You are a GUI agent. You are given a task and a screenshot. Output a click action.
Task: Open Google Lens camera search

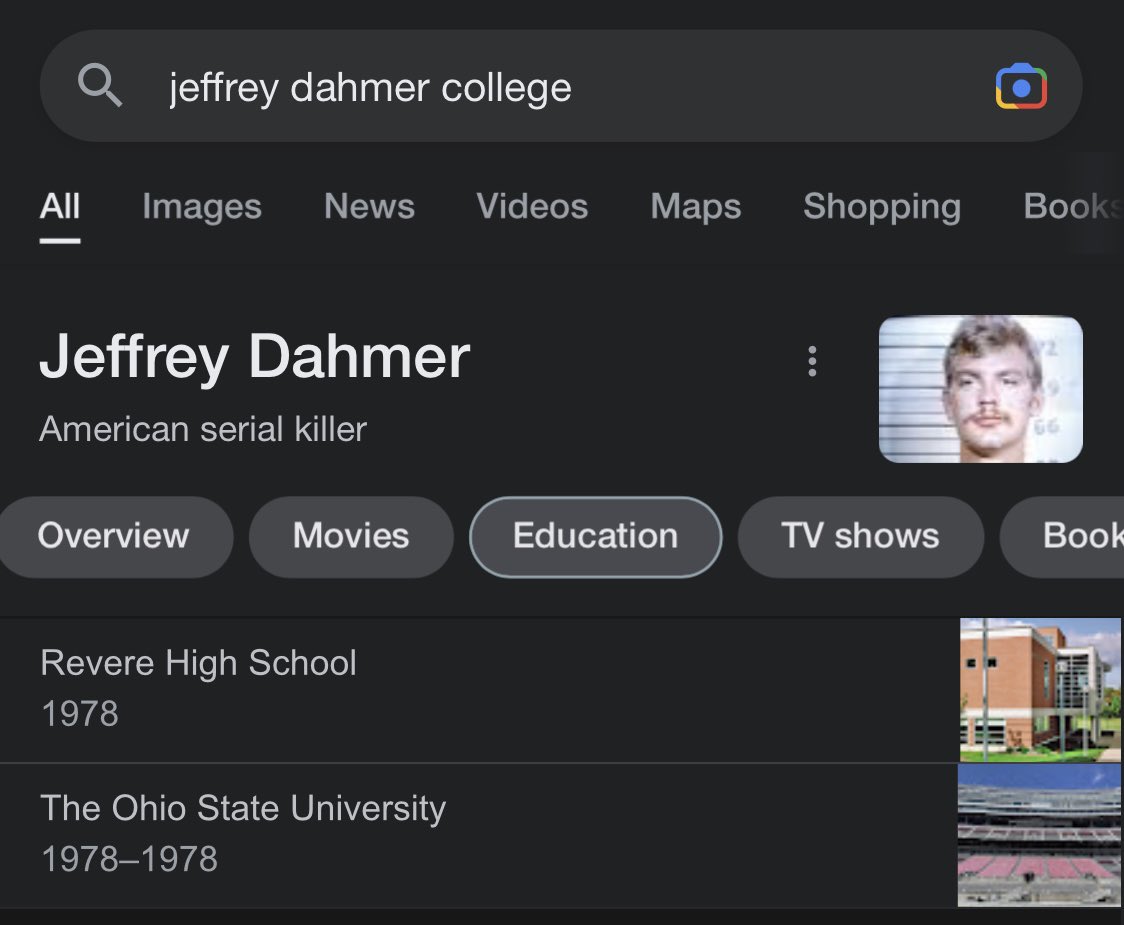point(1021,86)
